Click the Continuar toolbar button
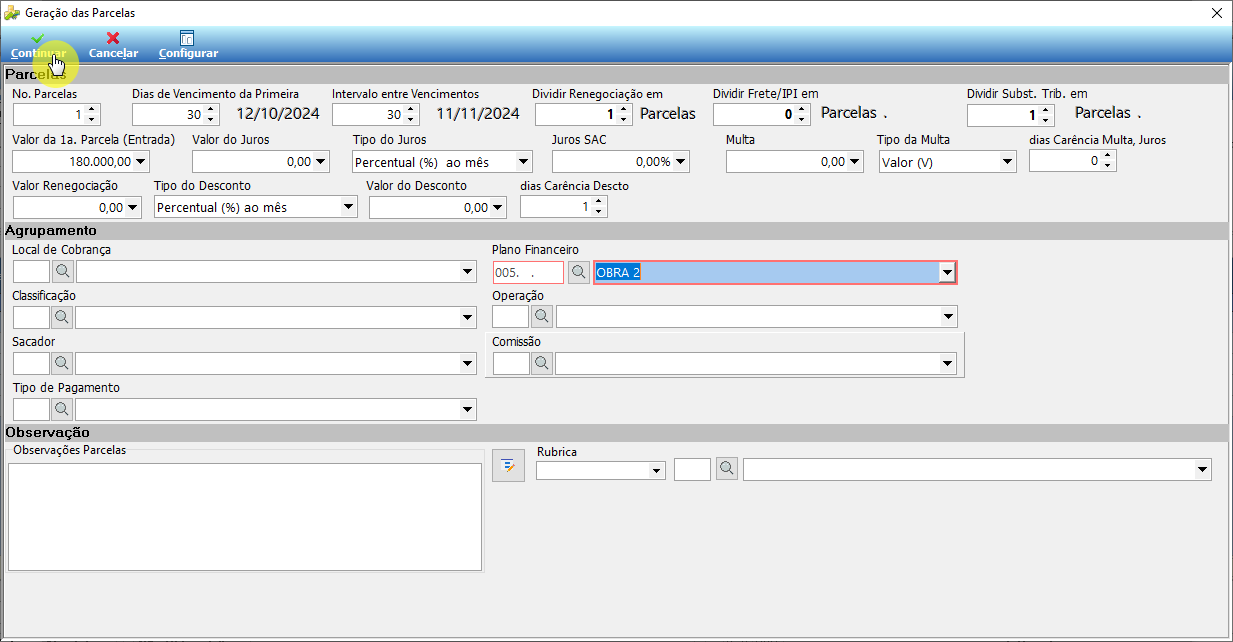 pos(38,45)
